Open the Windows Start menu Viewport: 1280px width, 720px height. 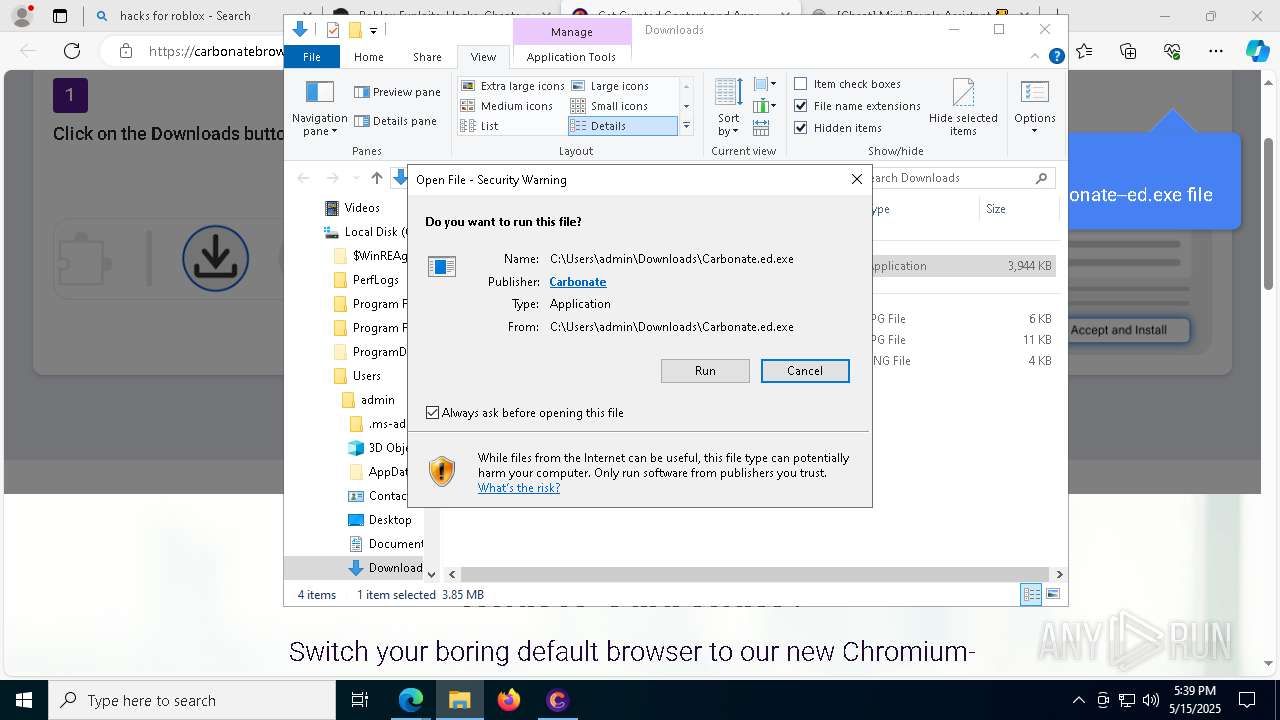(x=24, y=700)
